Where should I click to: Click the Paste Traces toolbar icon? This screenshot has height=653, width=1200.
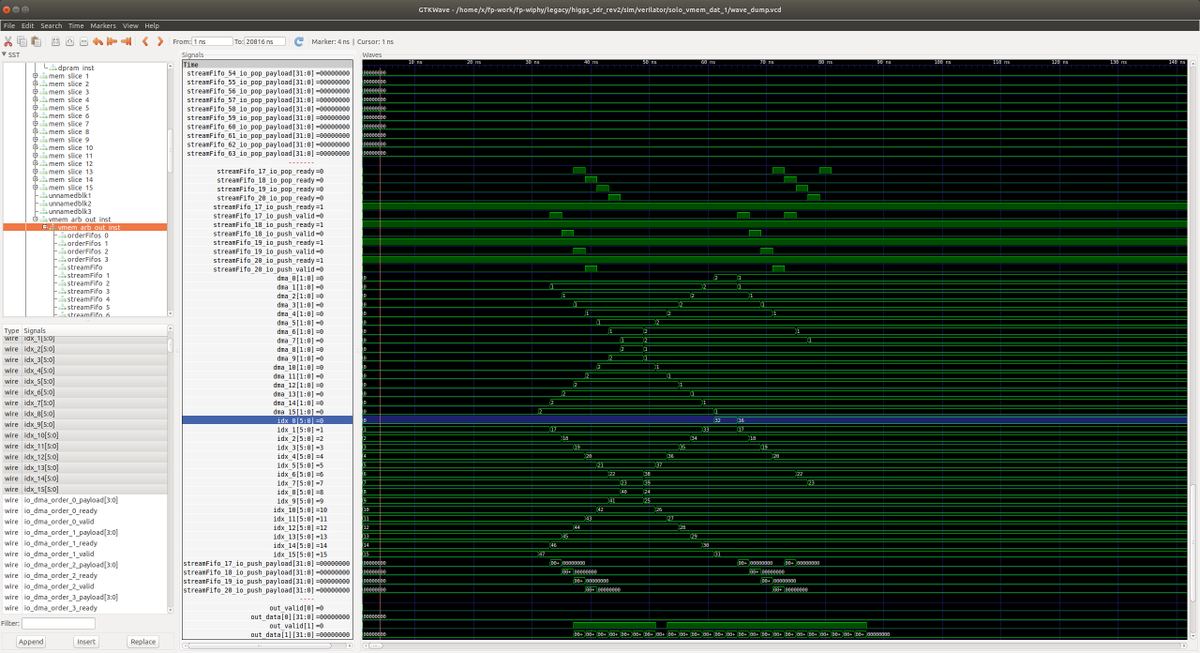coord(36,41)
